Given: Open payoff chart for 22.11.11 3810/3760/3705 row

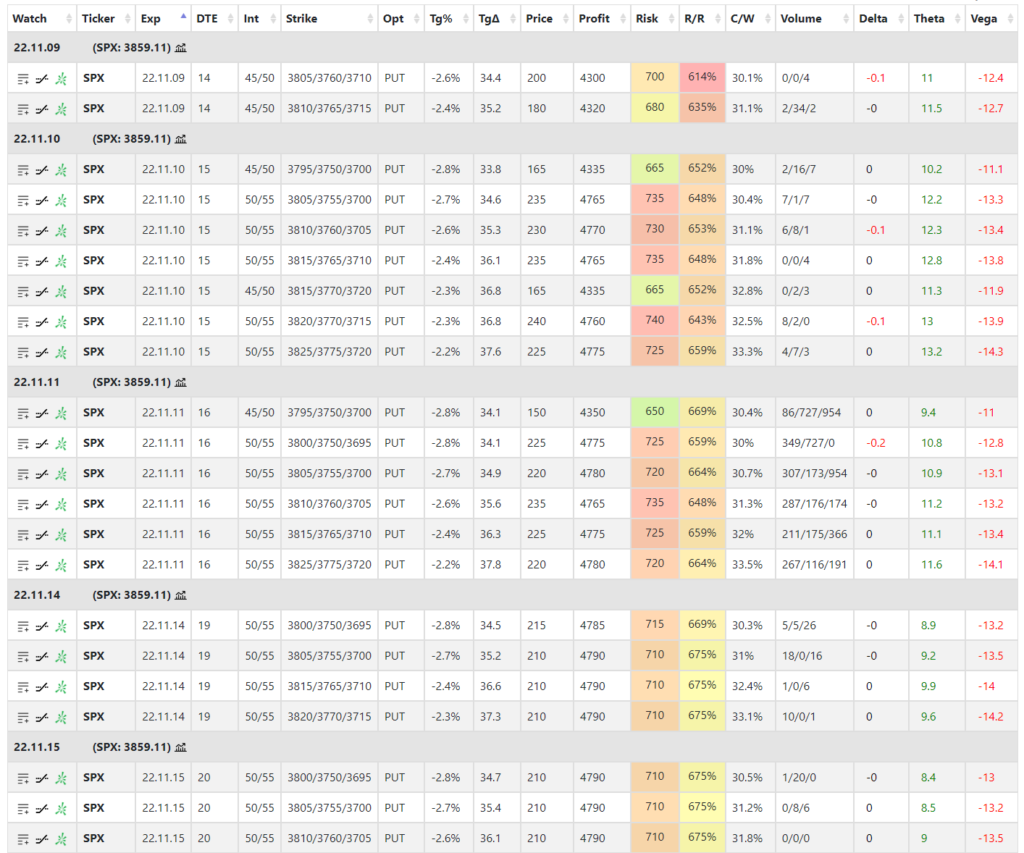Looking at the screenshot, I should [42, 505].
